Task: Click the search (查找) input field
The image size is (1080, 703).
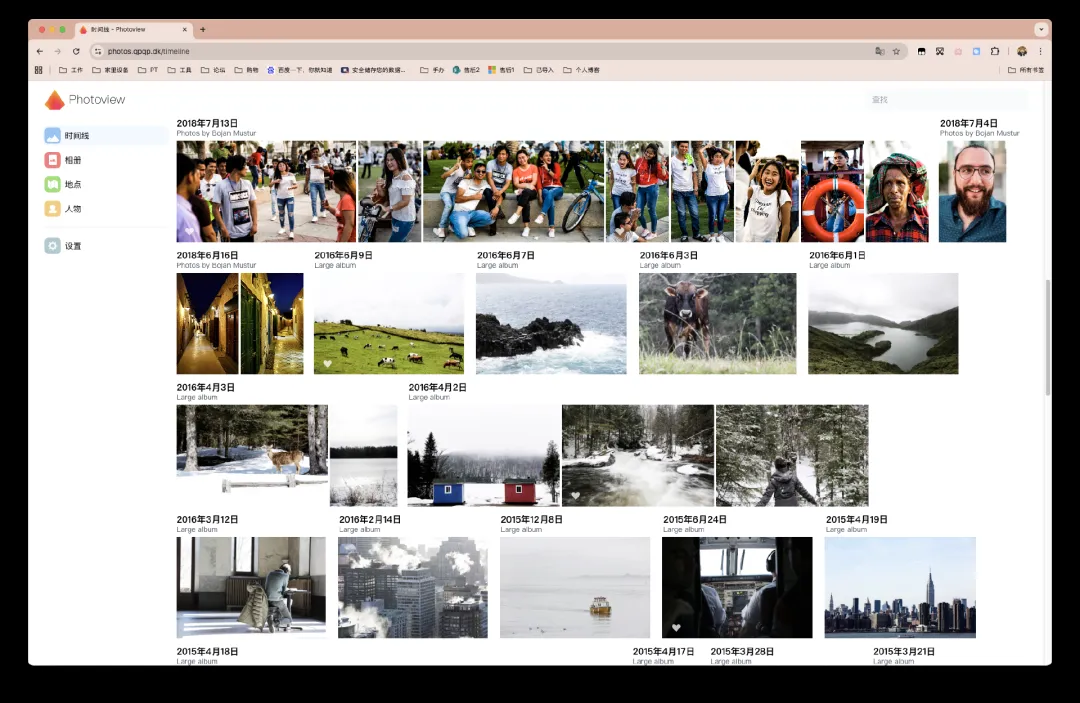Action: click(945, 99)
